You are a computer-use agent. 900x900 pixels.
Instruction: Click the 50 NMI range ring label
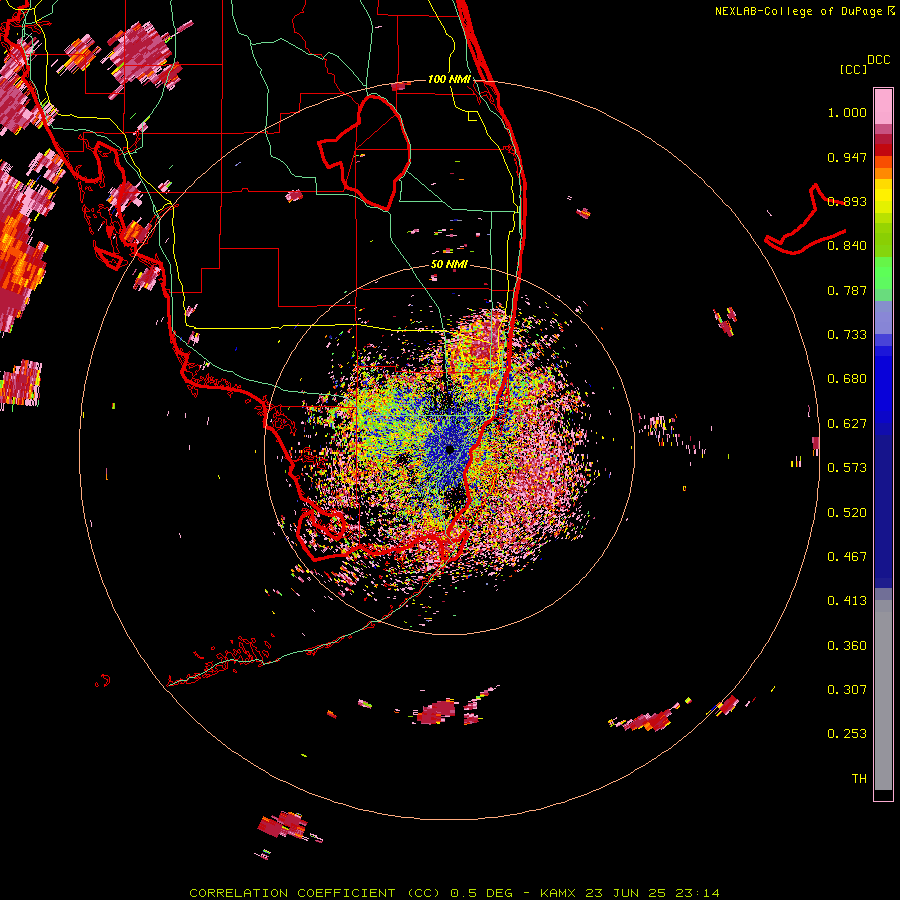(x=449, y=265)
